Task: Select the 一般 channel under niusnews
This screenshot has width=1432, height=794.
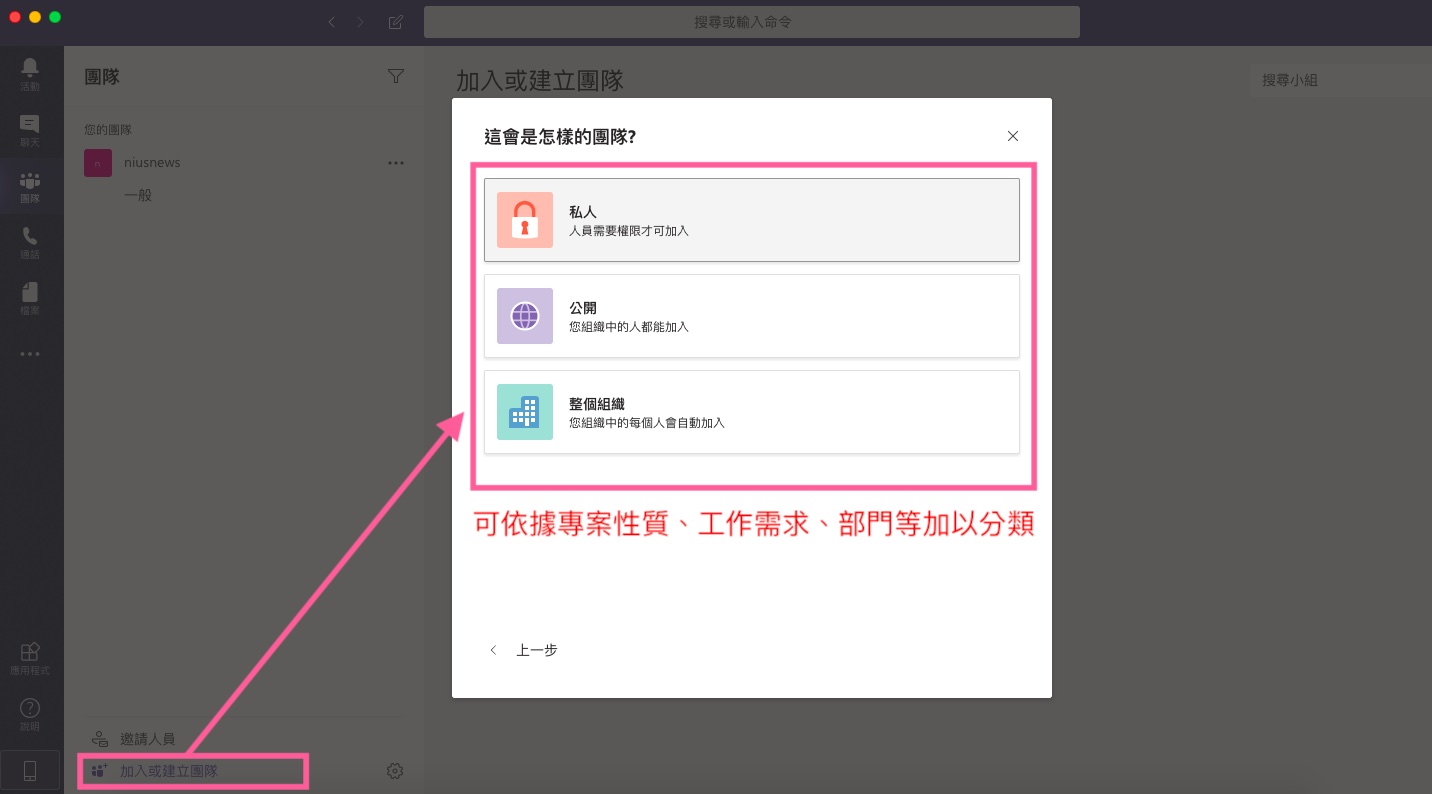Action: pos(138,195)
